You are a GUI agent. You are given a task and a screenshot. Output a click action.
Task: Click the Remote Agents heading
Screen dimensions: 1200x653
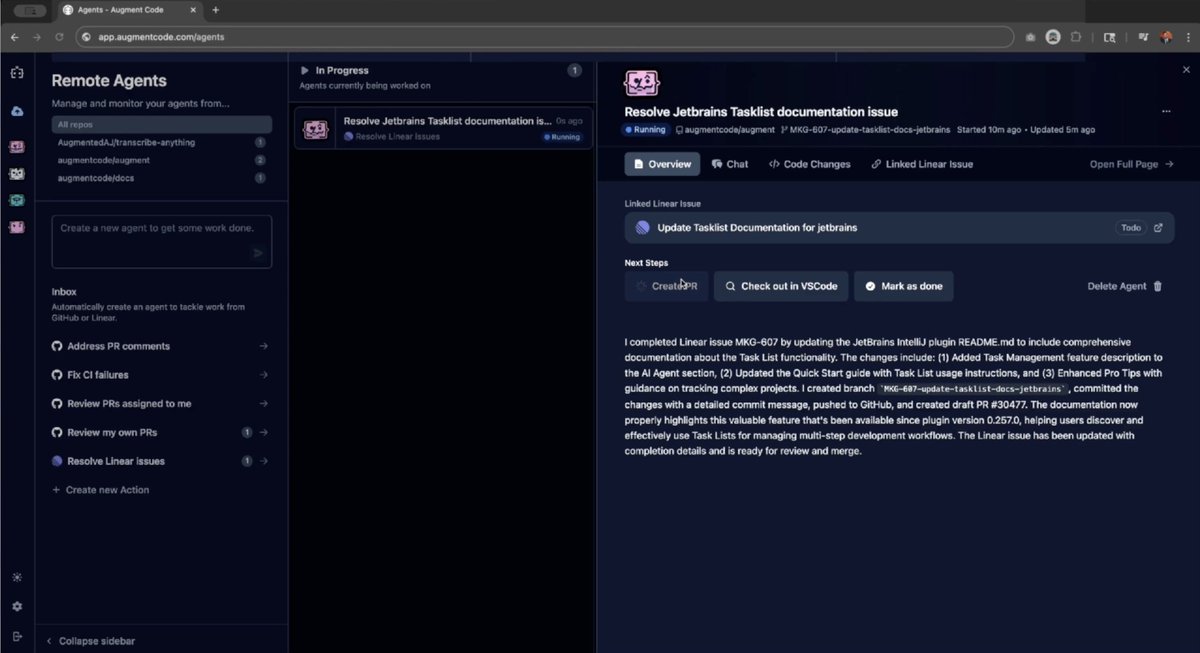pyautogui.click(x=109, y=81)
